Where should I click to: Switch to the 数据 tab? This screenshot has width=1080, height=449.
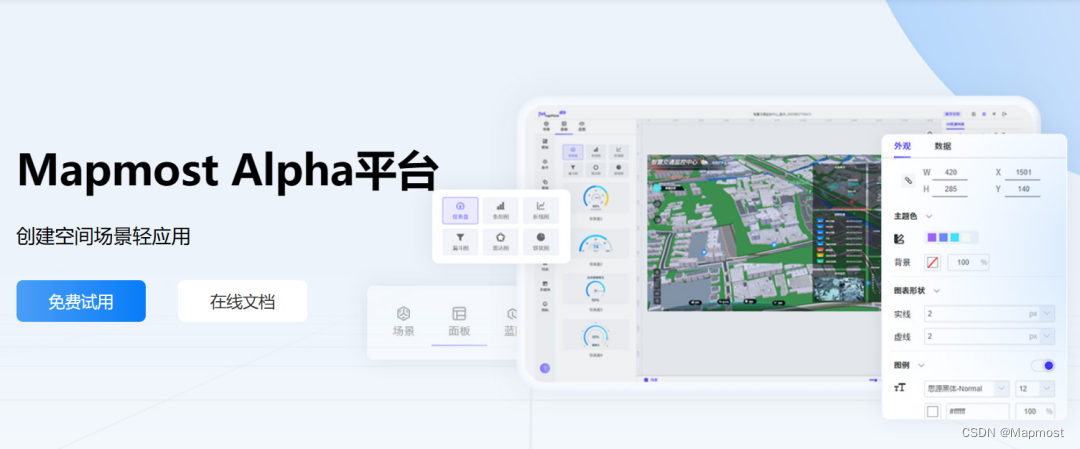tap(943, 146)
